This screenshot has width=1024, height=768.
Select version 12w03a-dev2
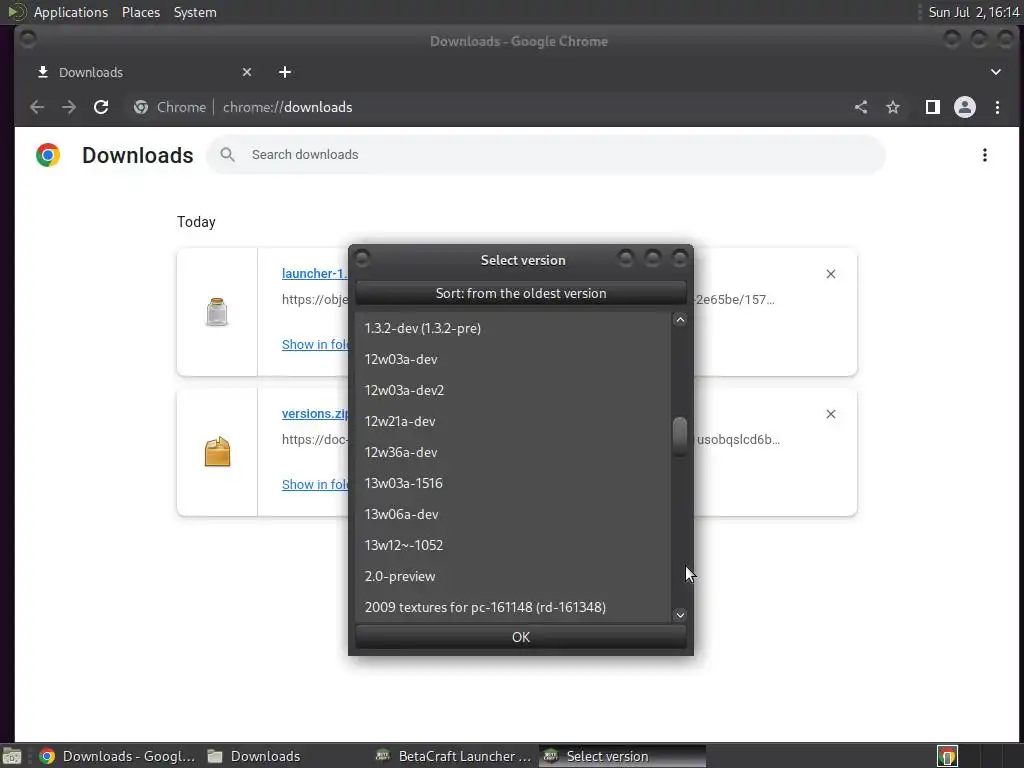coord(513,390)
